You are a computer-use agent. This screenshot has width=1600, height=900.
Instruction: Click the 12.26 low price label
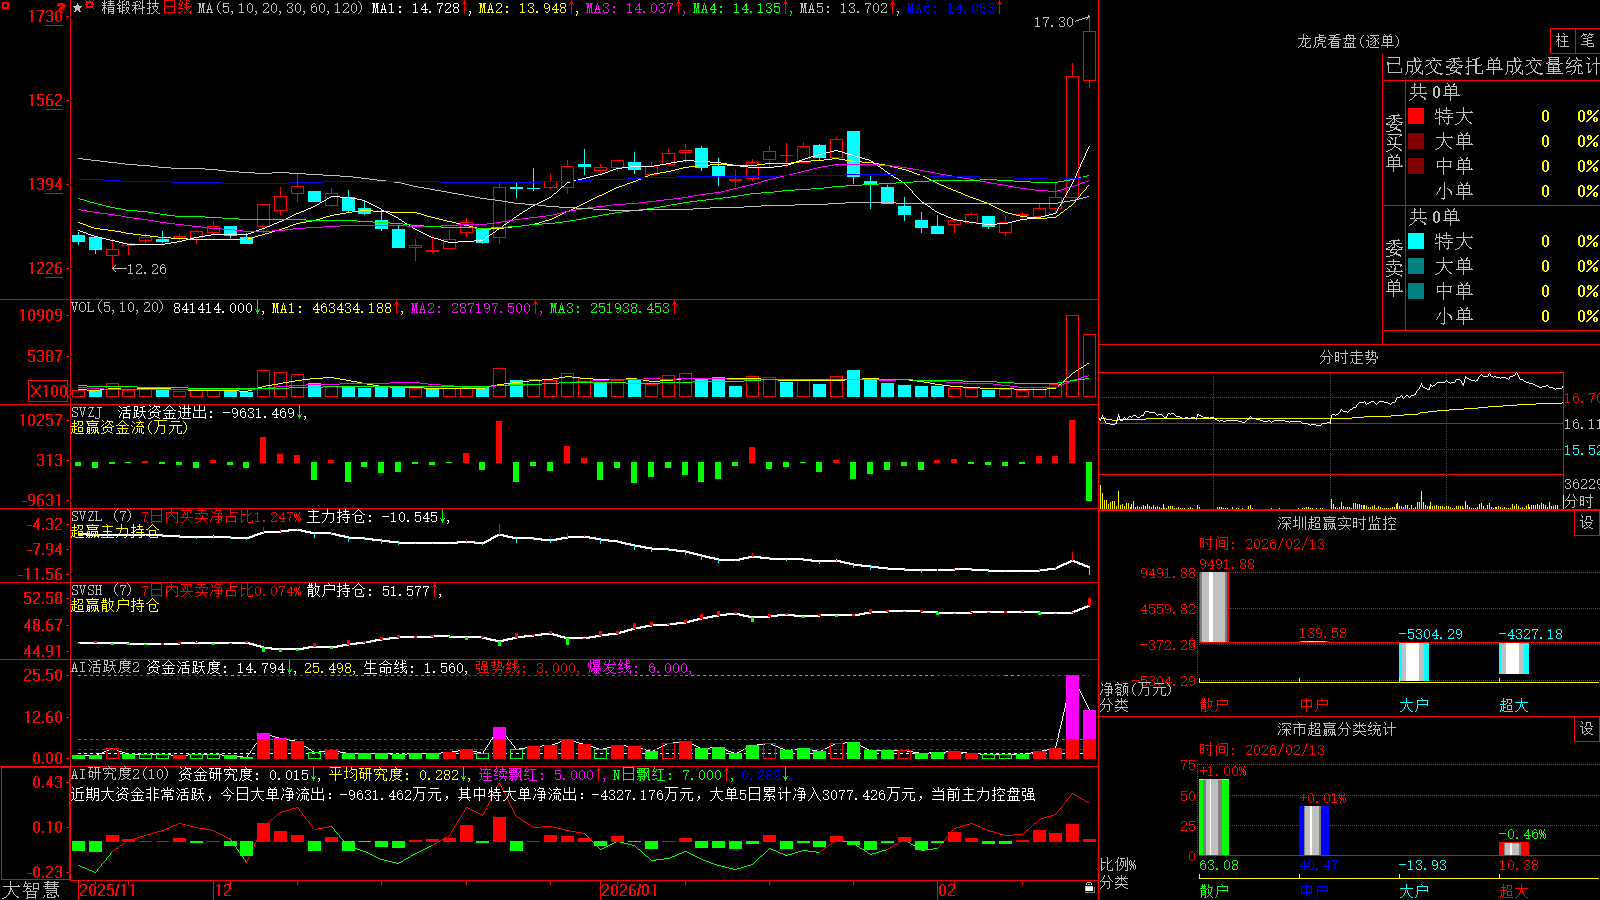click(146, 269)
